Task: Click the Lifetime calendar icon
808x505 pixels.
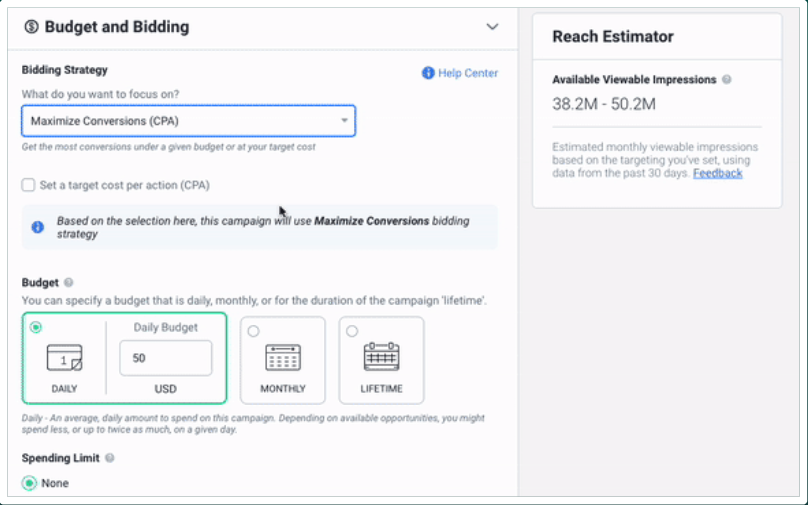Action: click(x=381, y=357)
